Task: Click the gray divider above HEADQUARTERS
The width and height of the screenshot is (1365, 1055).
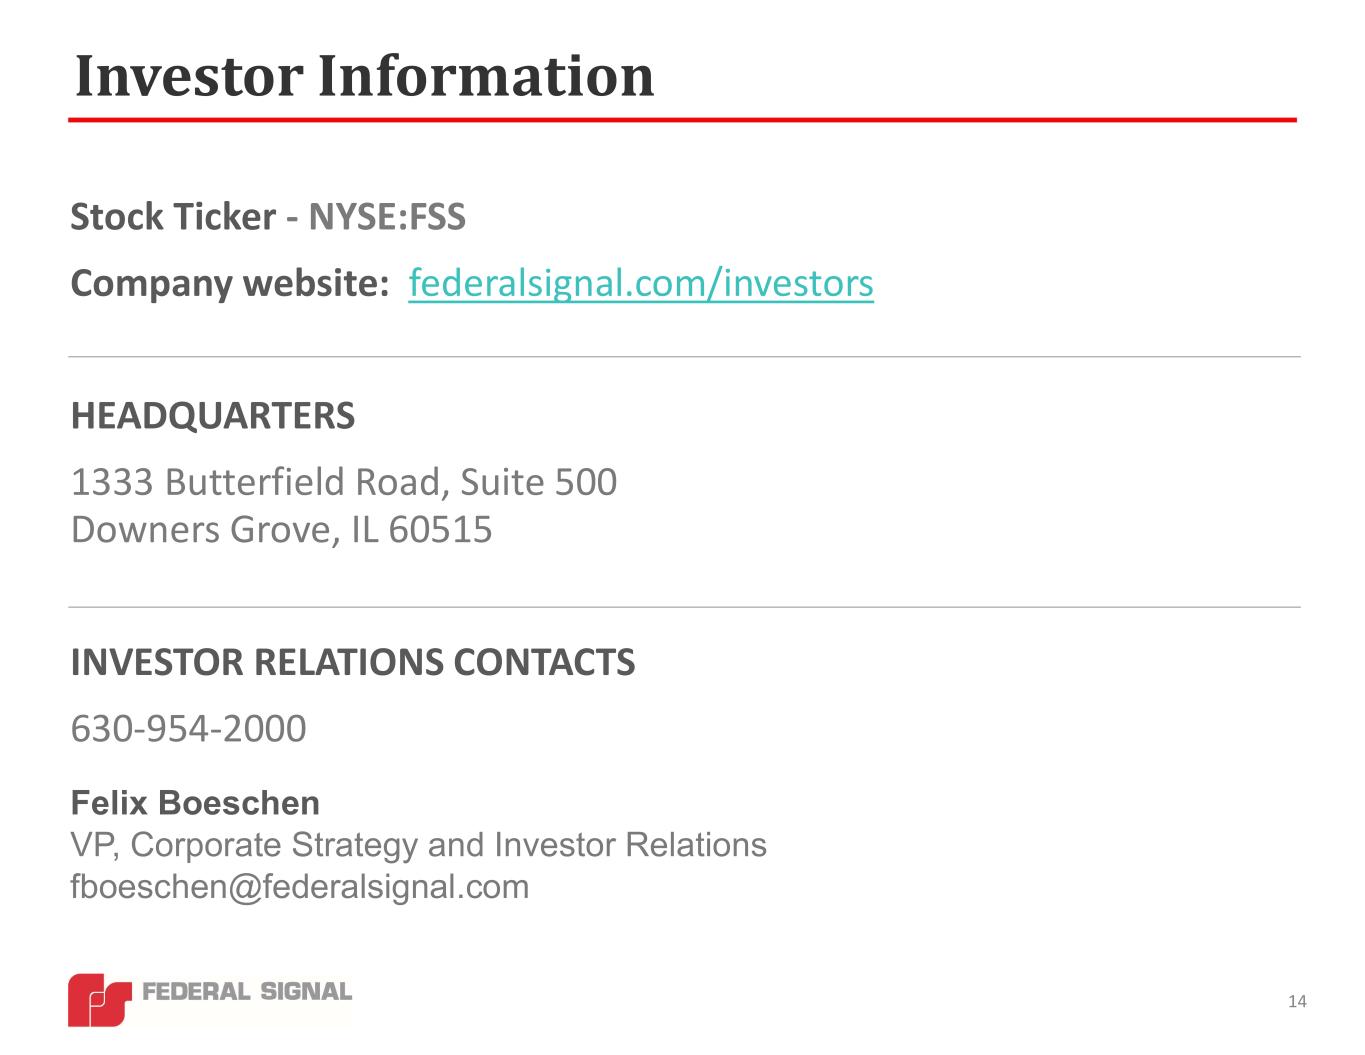Action: click(x=684, y=356)
